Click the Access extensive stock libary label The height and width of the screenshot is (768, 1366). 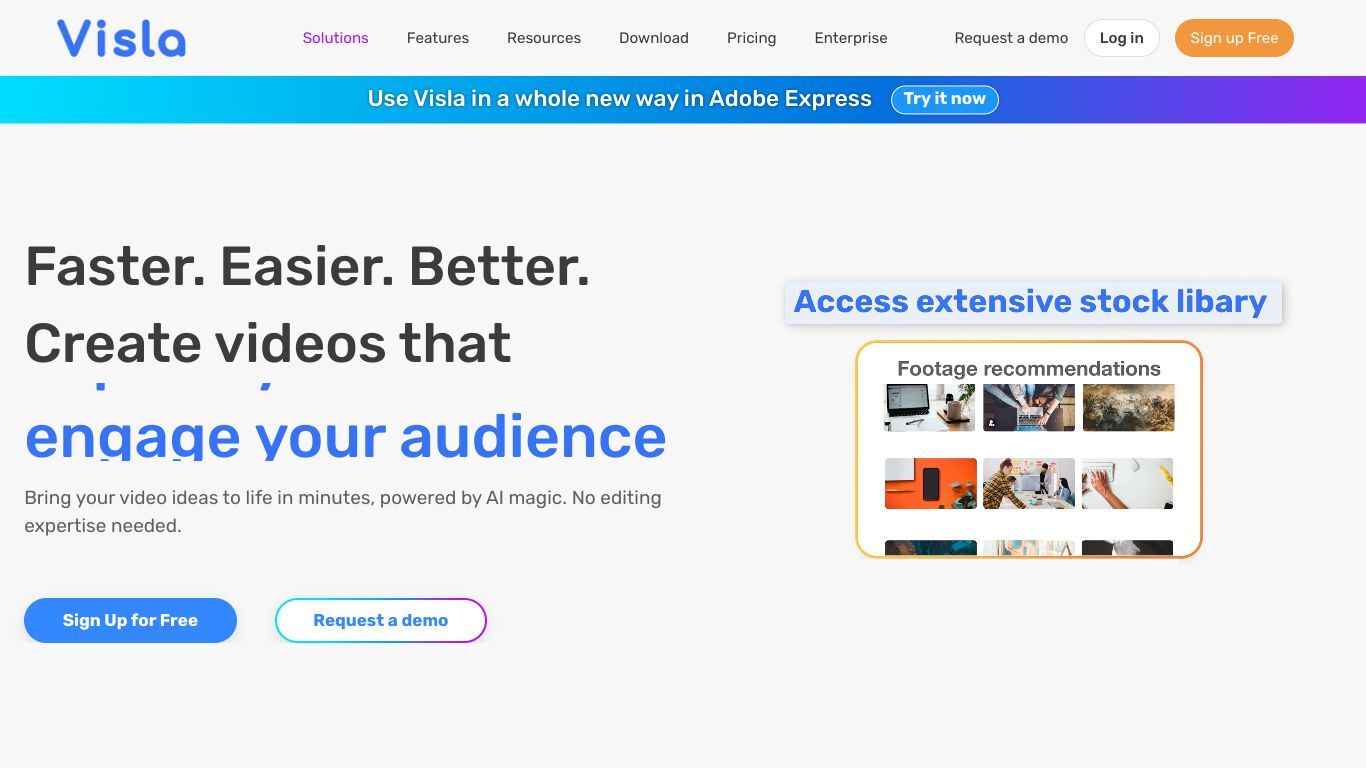[1031, 302]
